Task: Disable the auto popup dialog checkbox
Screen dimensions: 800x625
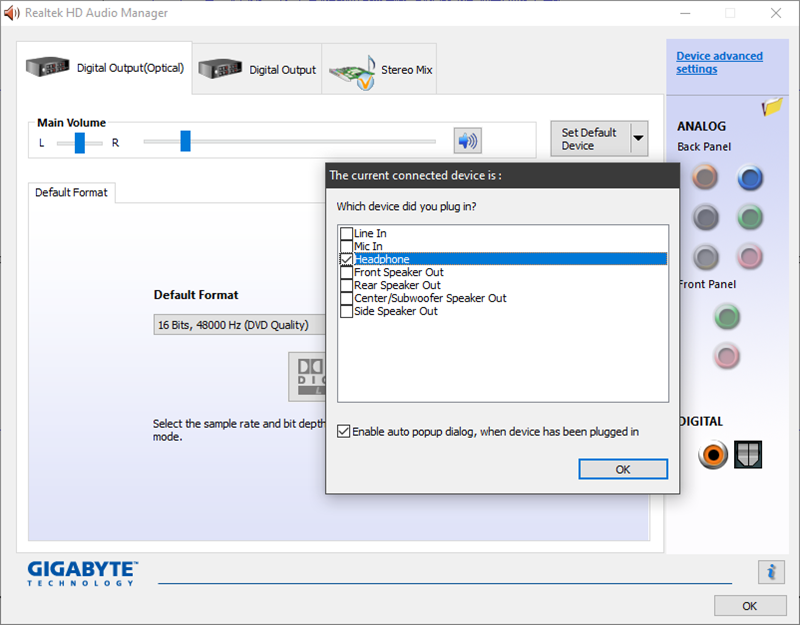Action: (x=344, y=432)
